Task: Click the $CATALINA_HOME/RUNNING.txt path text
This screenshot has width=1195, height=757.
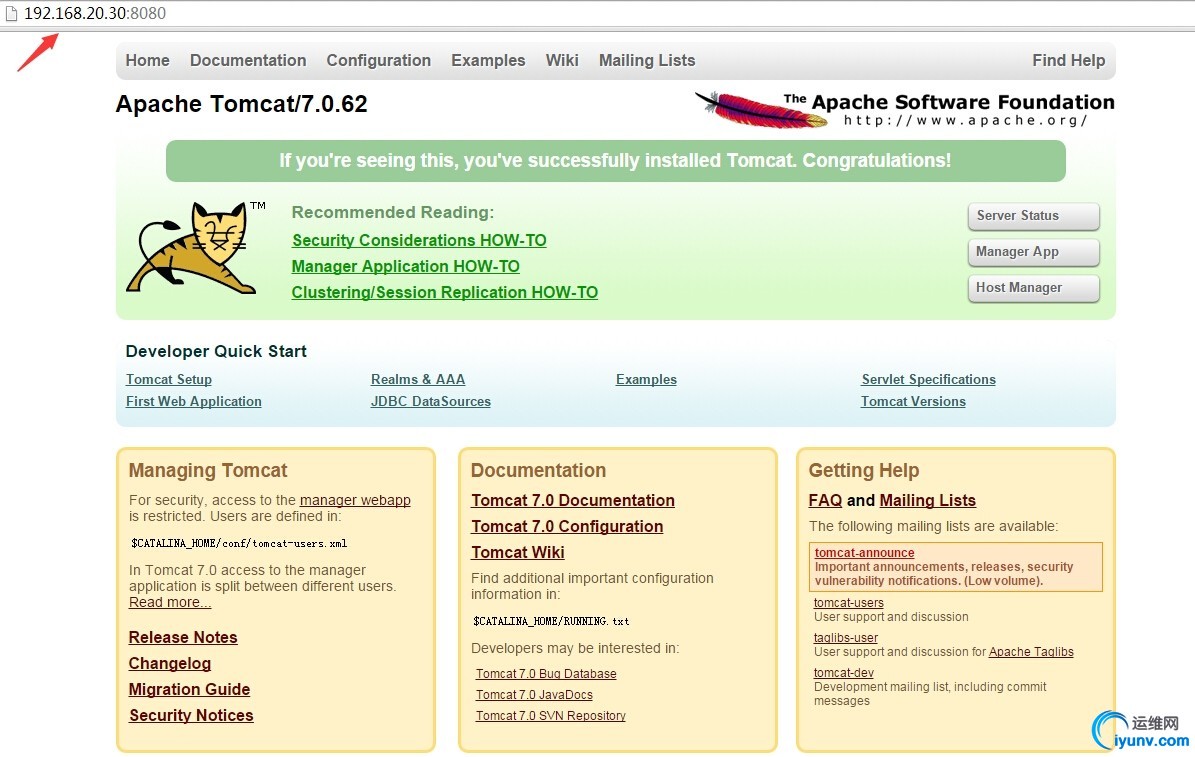Action: pyautogui.click(x=551, y=621)
